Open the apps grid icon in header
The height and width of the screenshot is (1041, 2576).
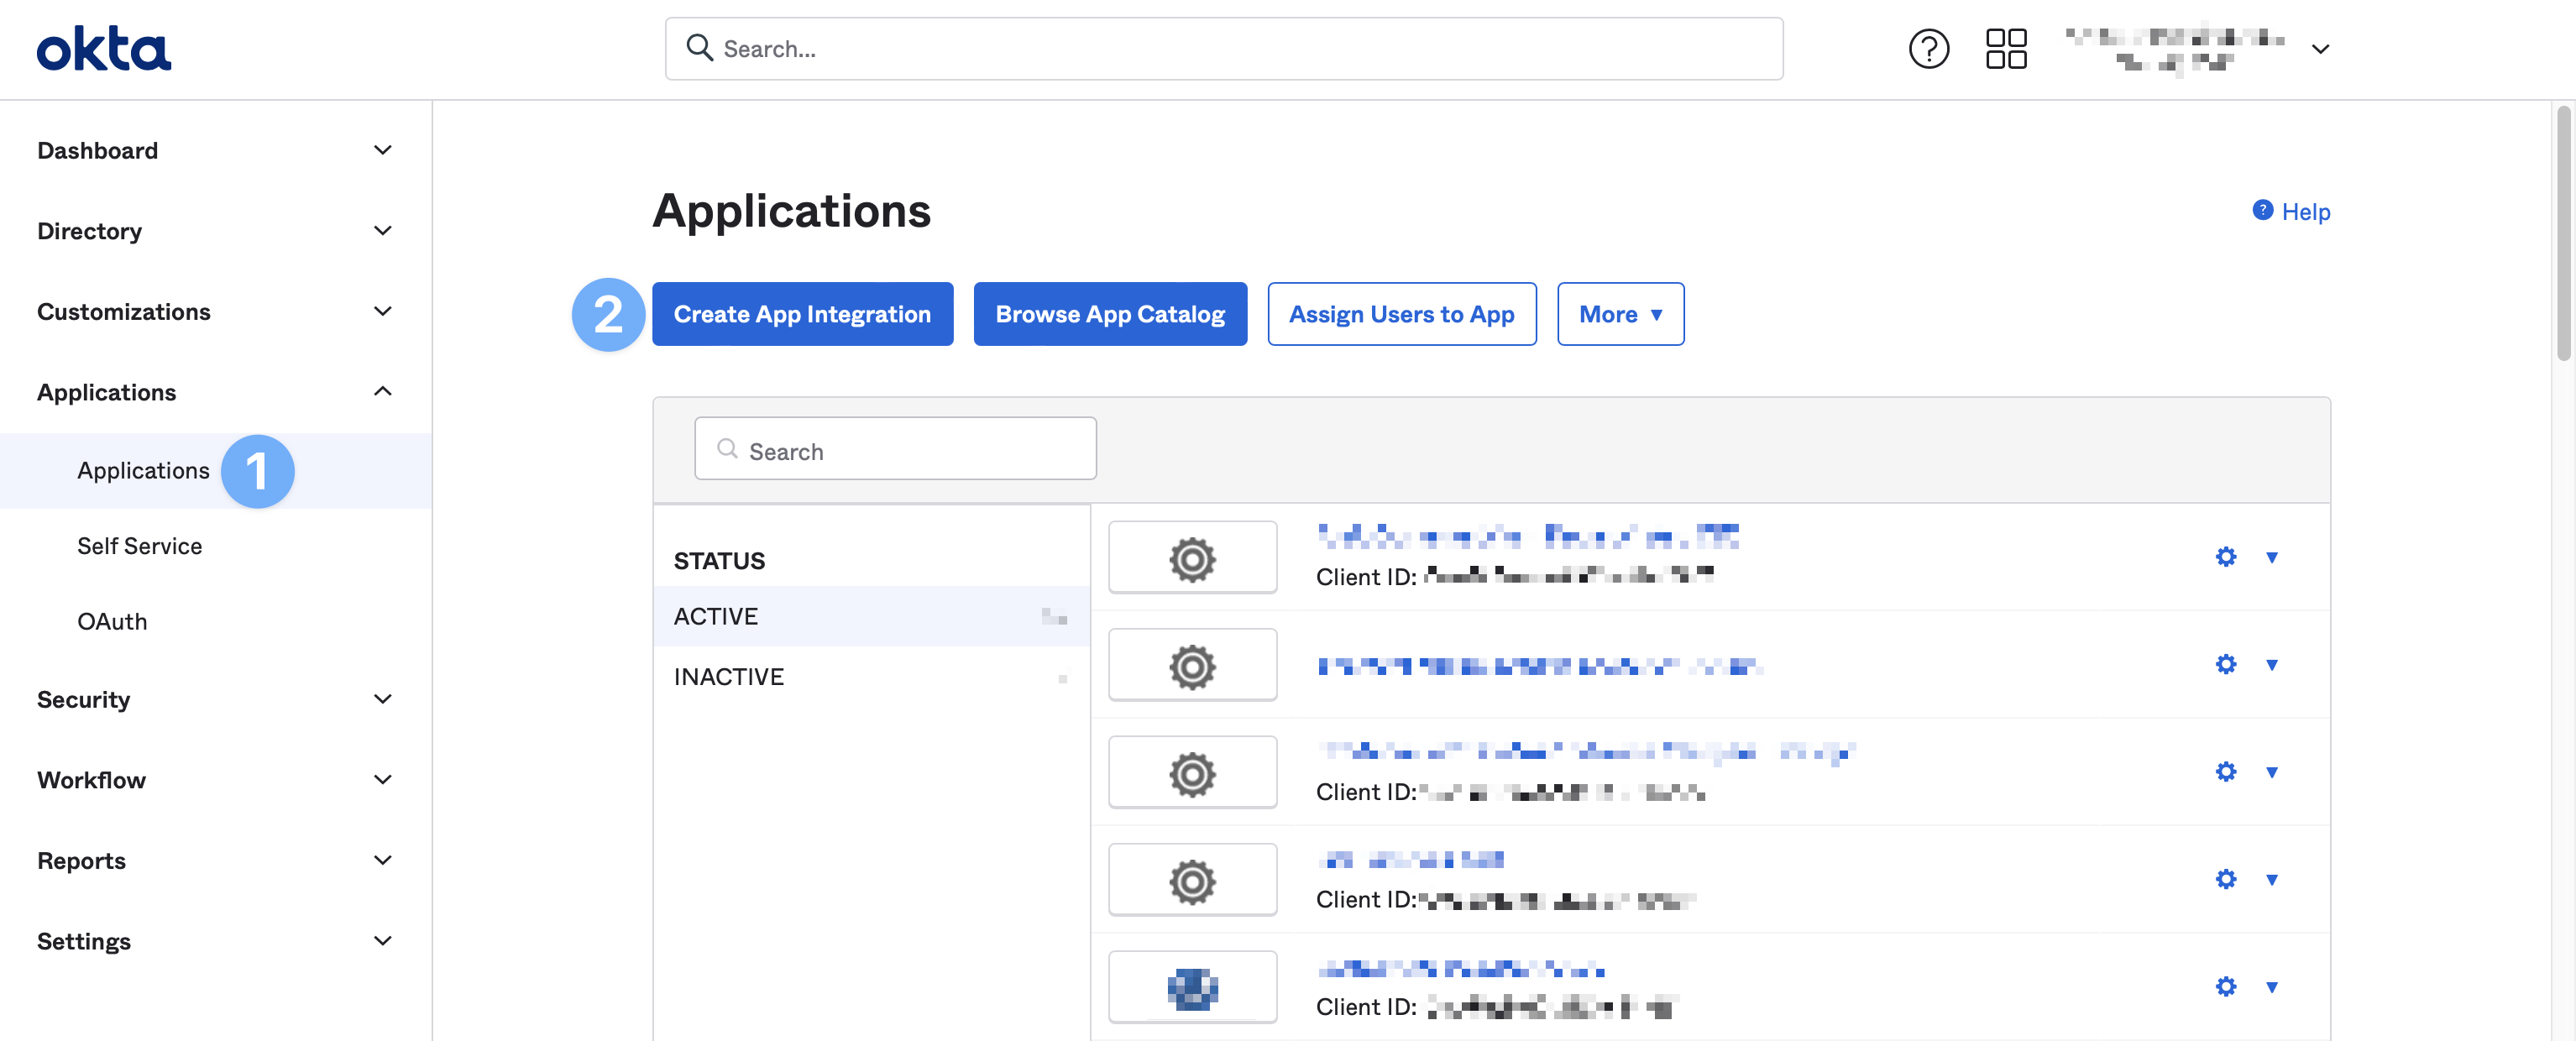tap(2005, 49)
